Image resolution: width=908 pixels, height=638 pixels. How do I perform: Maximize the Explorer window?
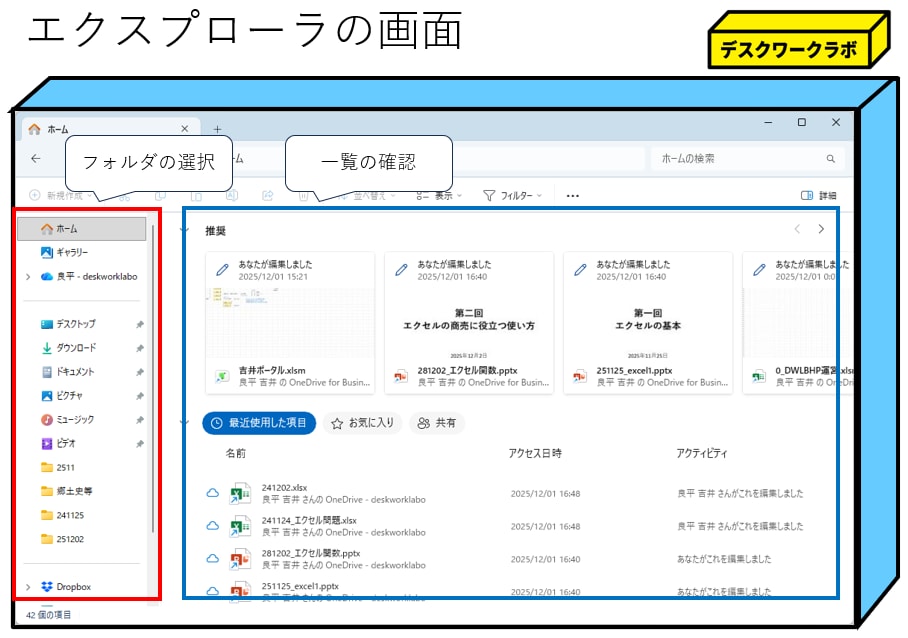(x=802, y=122)
